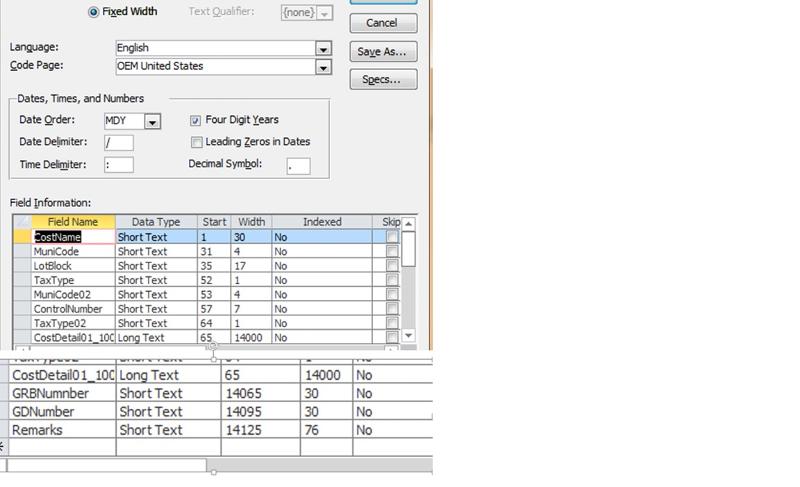The image size is (800, 487).
Task: Enable the Four Digit Years checkbox
Action: (x=196, y=120)
